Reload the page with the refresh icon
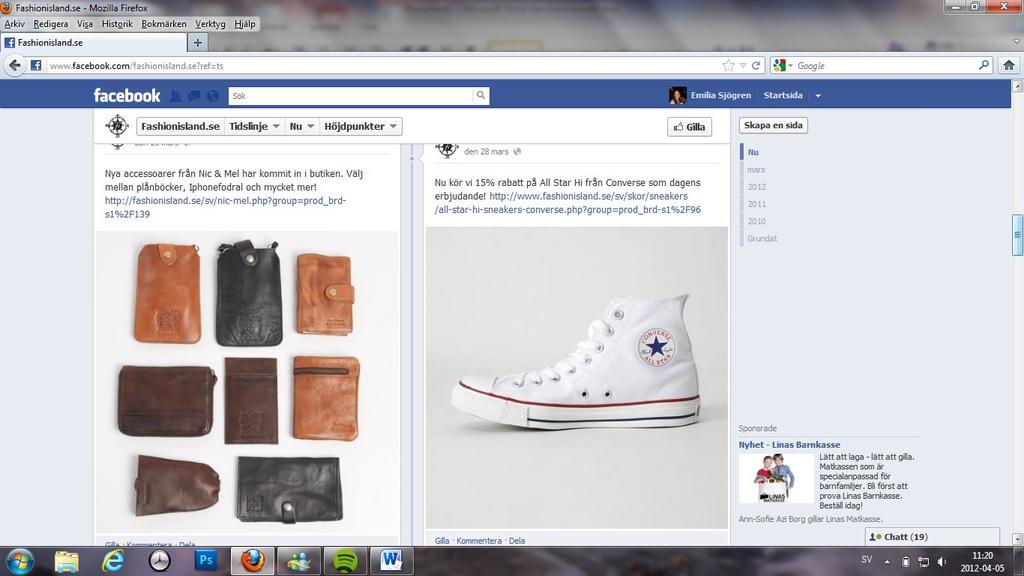 (x=756, y=65)
